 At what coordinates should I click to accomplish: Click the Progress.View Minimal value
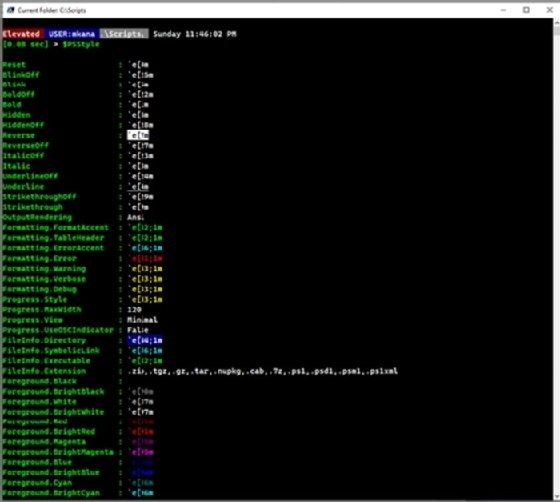[142, 320]
